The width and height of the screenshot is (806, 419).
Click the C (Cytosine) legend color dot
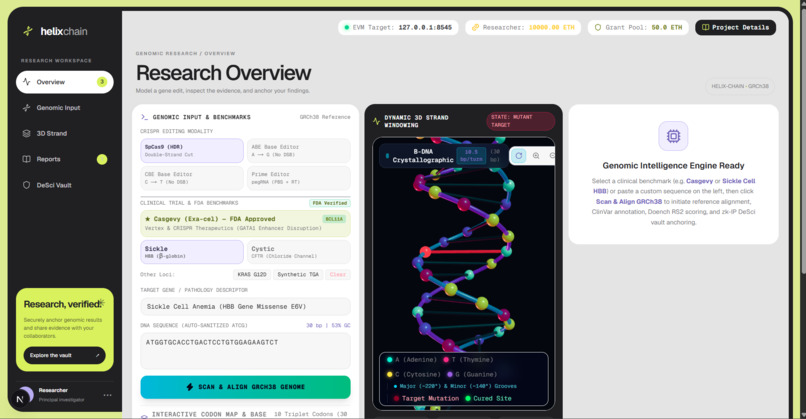click(x=390, y=374)
